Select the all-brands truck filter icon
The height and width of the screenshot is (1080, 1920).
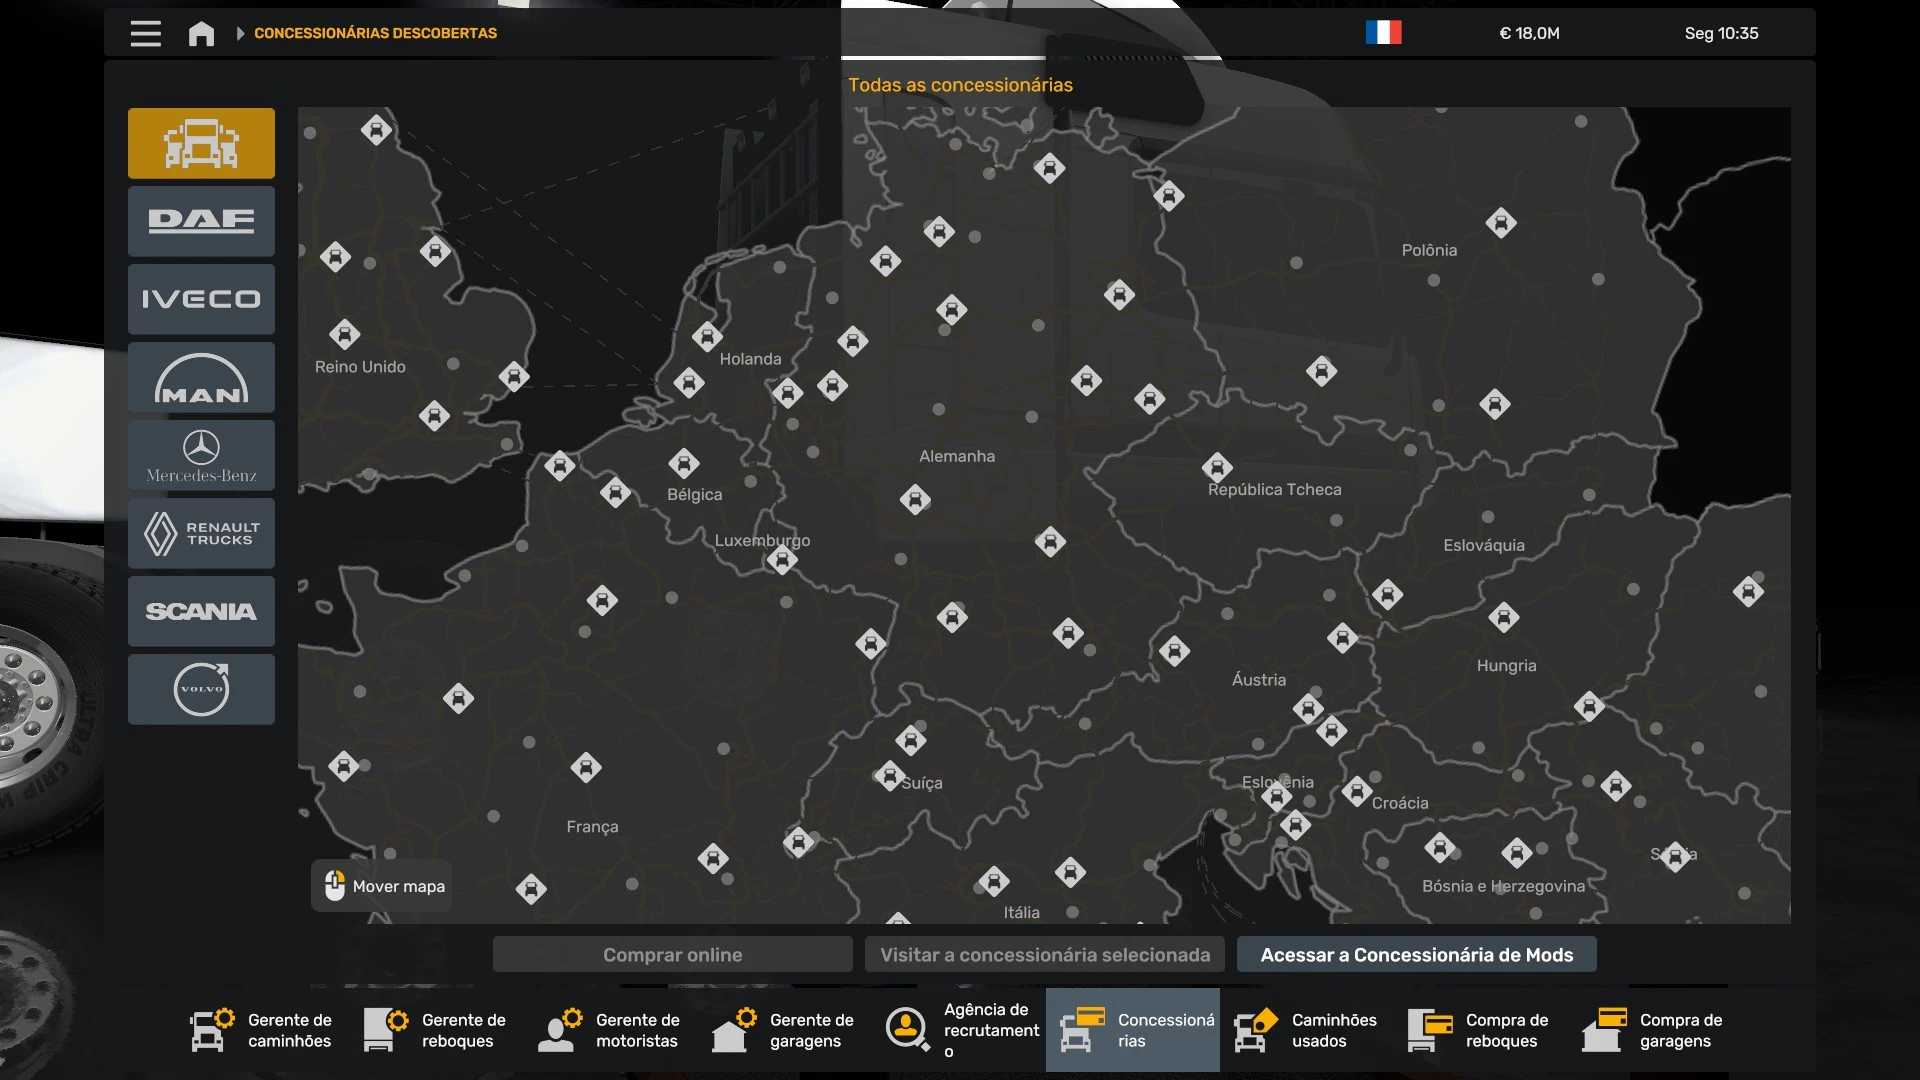coord(201,143)
